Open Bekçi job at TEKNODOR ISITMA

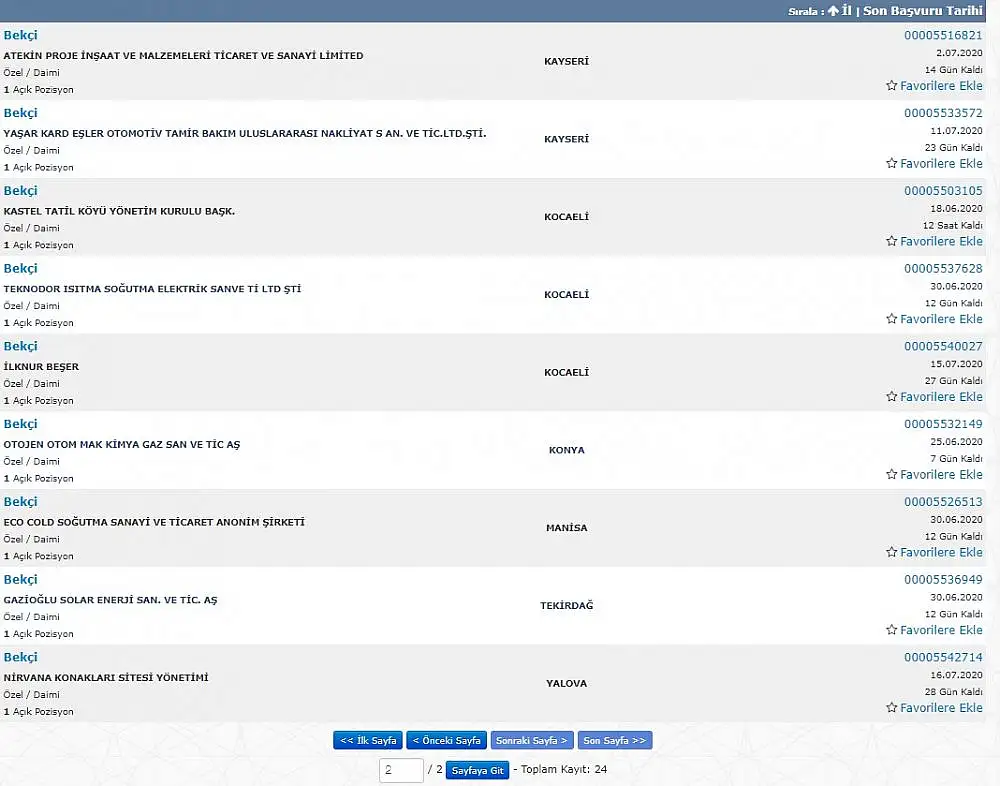[x=20, y=269]
